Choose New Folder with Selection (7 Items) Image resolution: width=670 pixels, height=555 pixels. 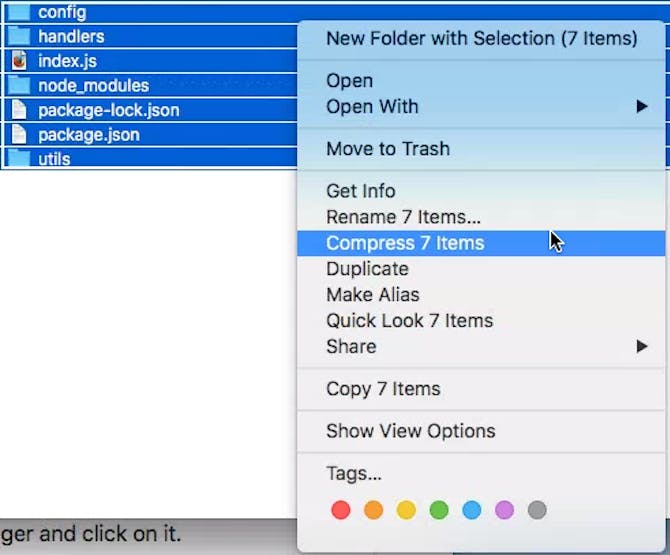tap(481, 38)
